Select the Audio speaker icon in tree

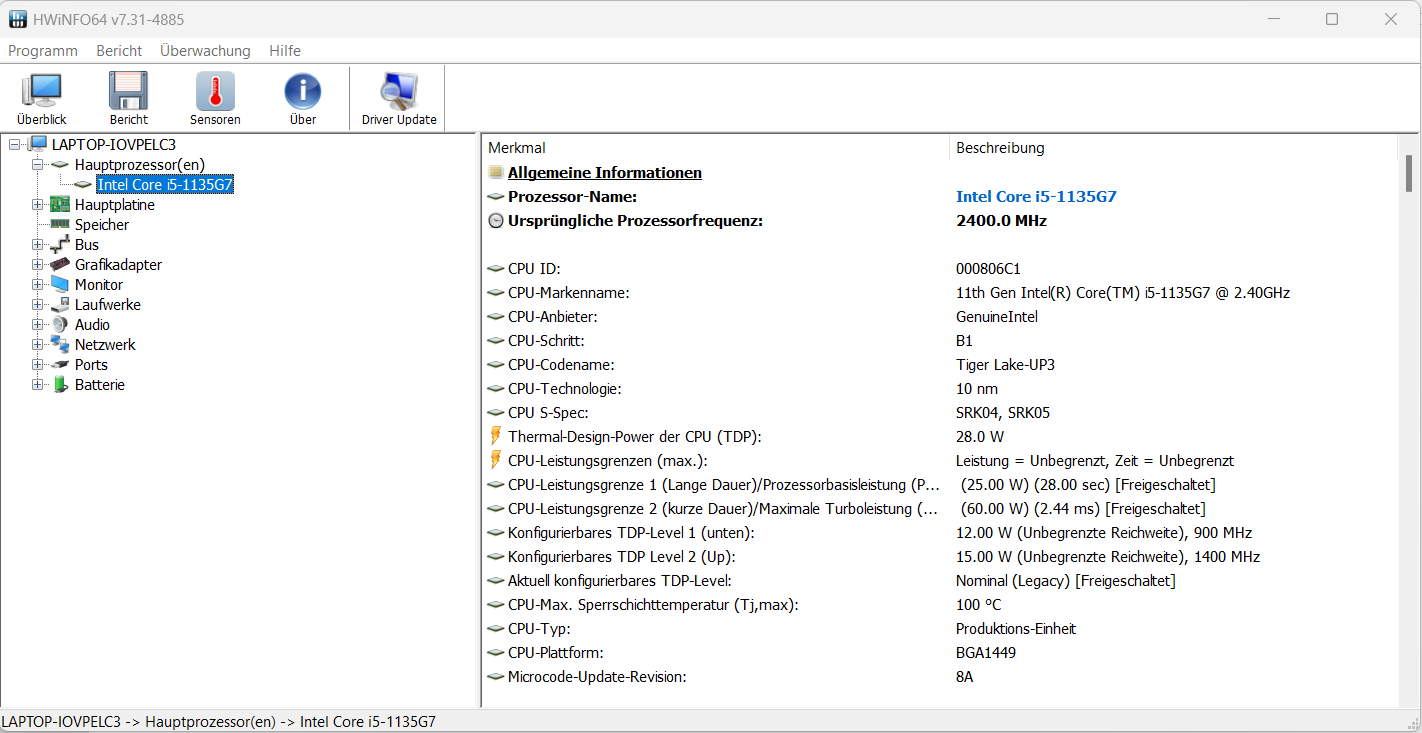60,325
